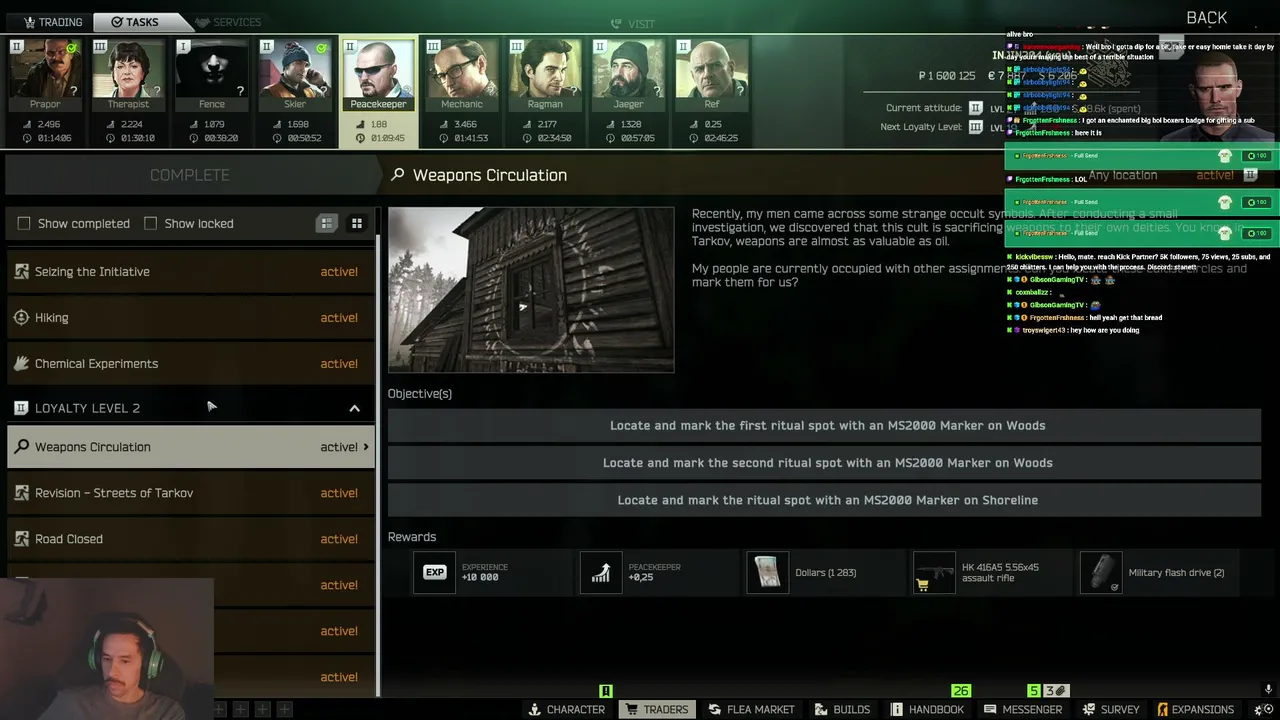Click the green notification badge showing 26
The height and width of the screenshot is (720, 1280).
pyautogui.click(x=961, y=691)
